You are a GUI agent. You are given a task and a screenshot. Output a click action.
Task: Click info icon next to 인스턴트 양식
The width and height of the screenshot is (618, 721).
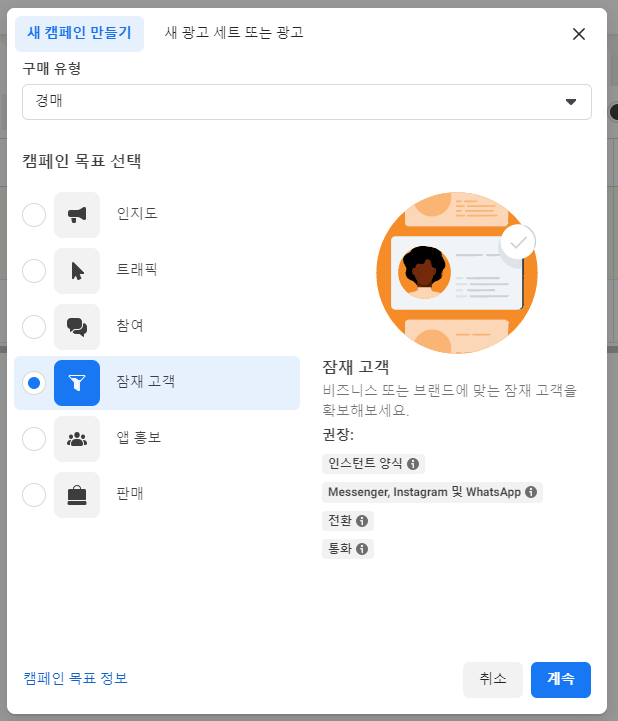pos(413,464)
